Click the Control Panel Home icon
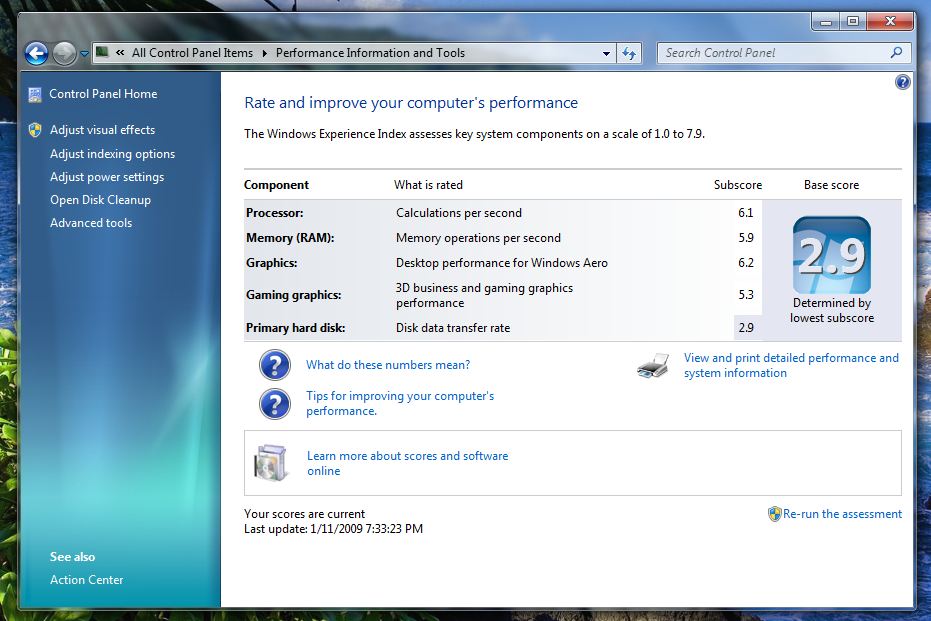Image resolution: width=931 pixels, height=621 pixels. (x=35, y=94)
